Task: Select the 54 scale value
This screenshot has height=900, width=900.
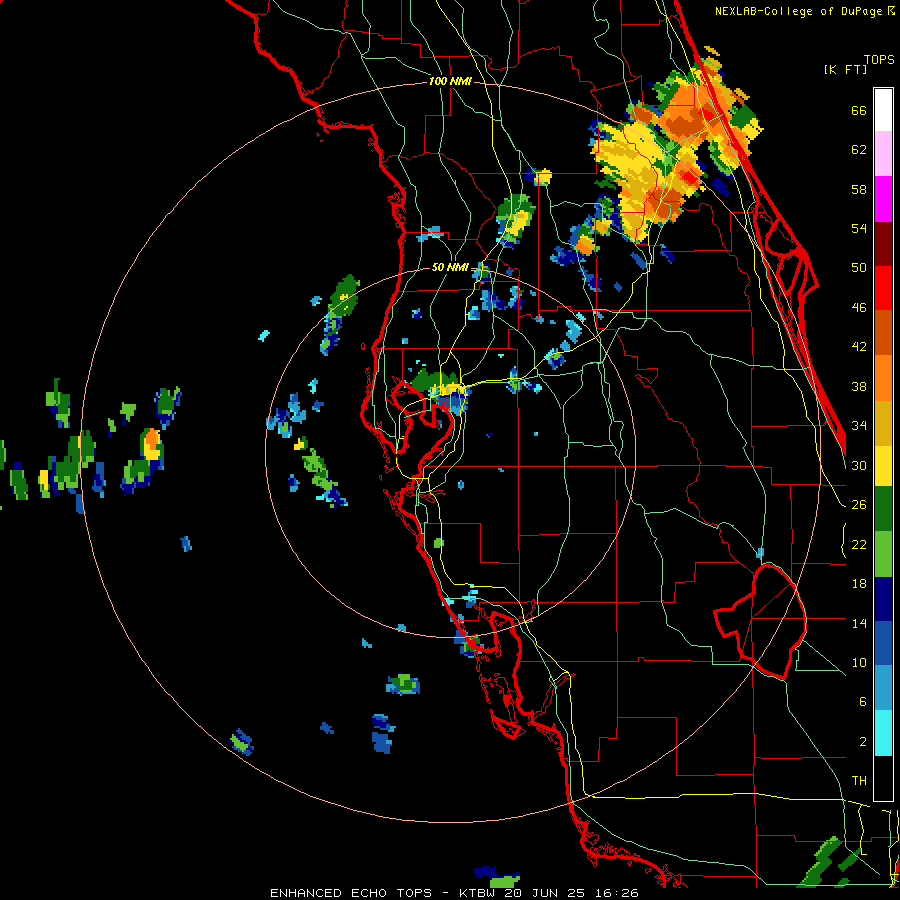Action: [859, 228]
